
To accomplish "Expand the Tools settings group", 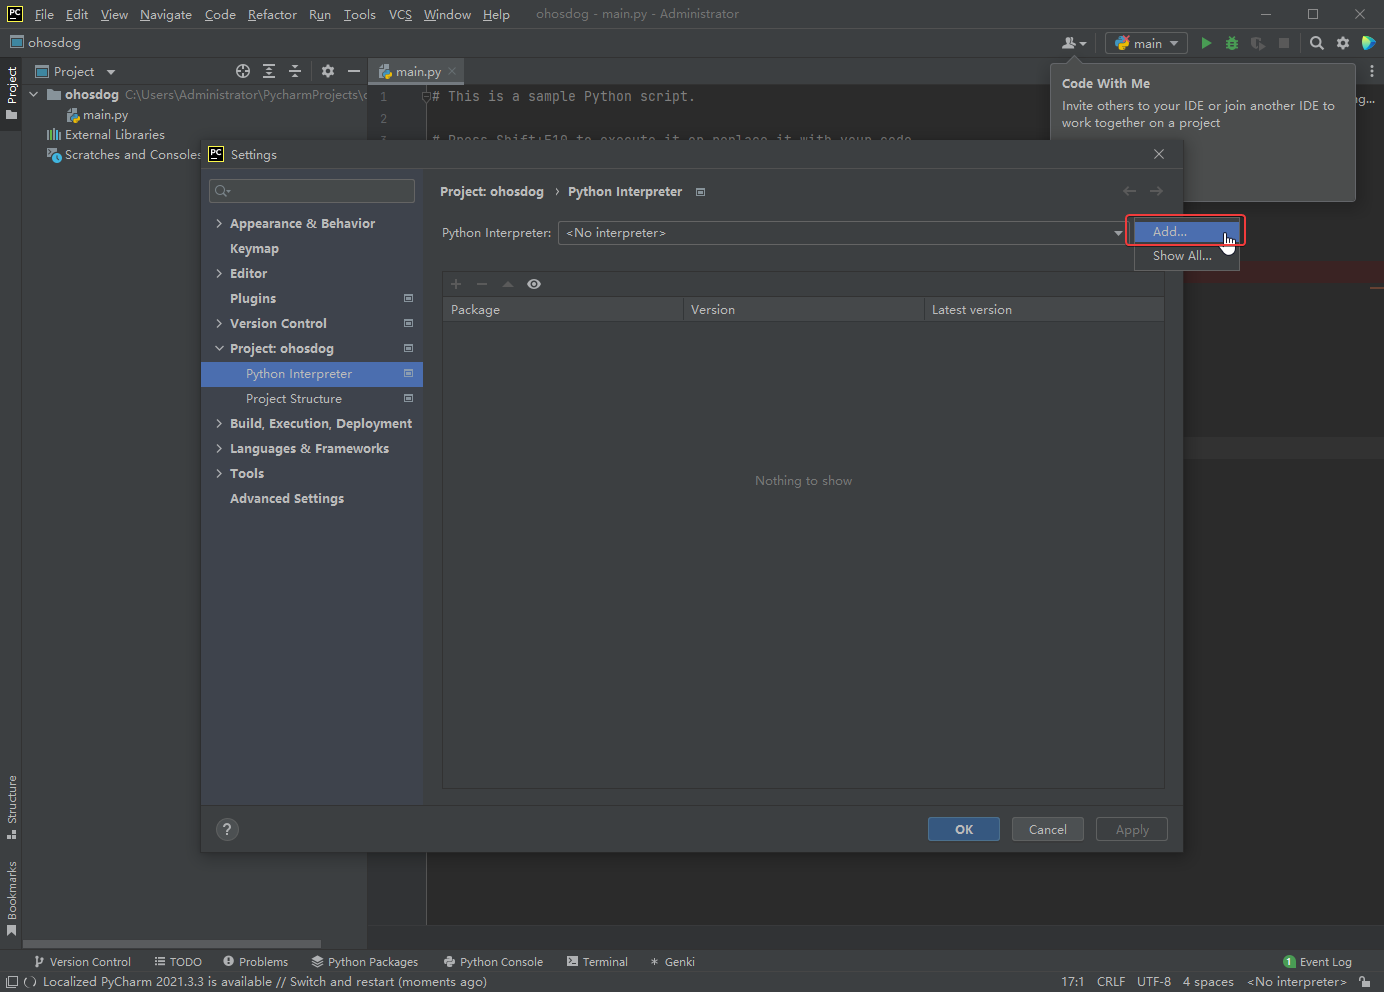I will 219,473.
